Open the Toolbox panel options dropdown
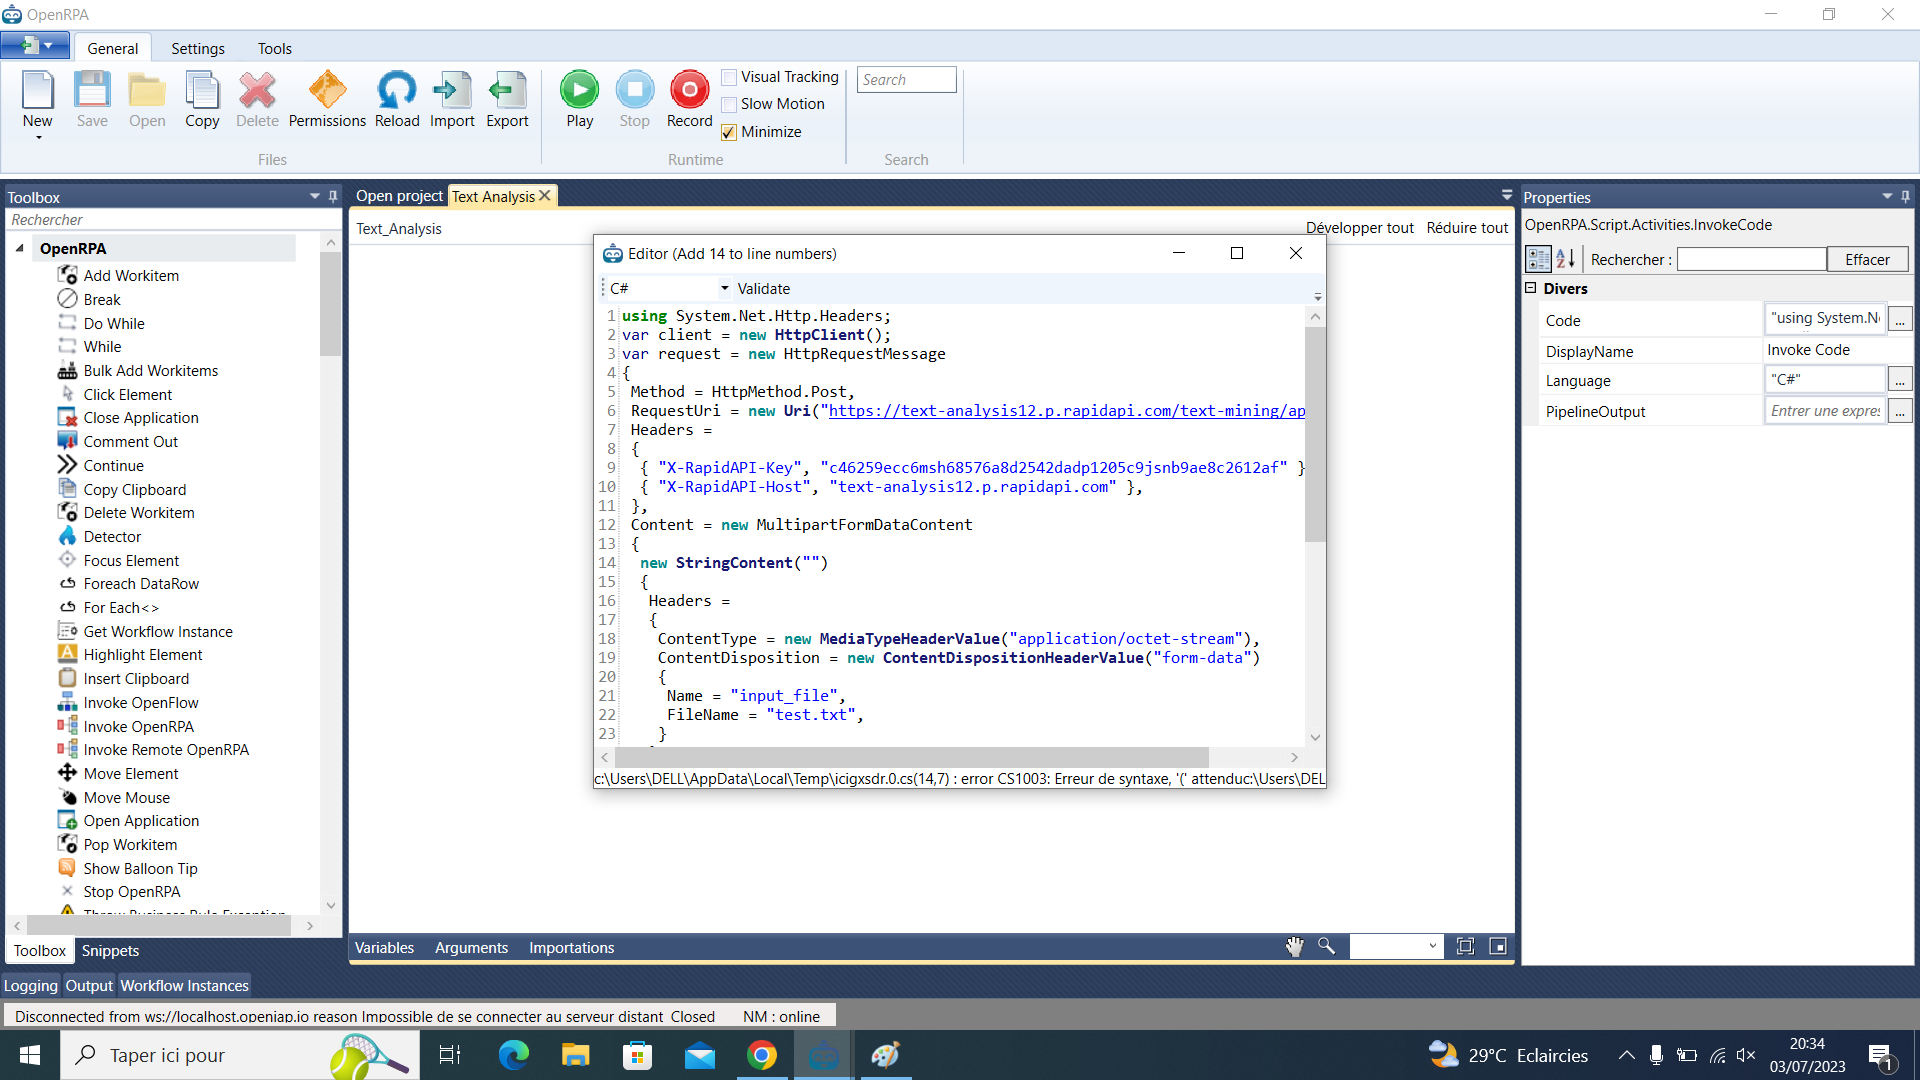Screen dimensions: 1920x1080 [x=315, y=197]
